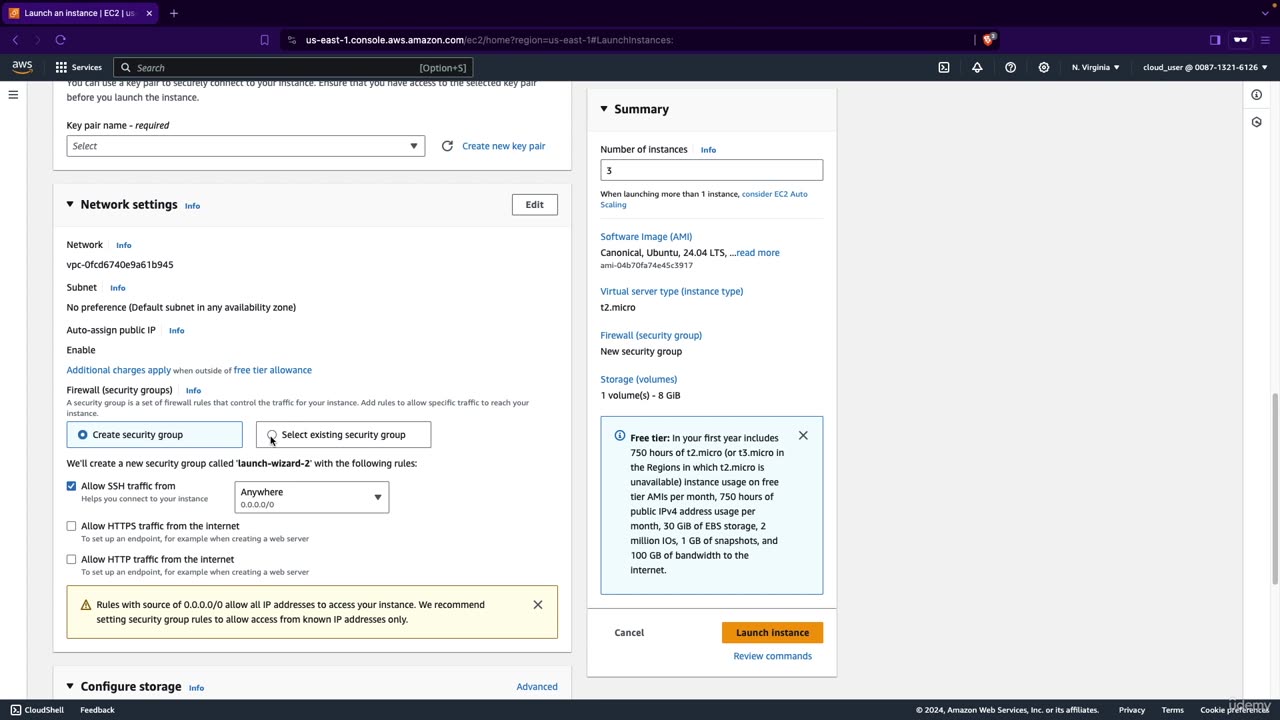
Task: Open the Key pair name dropdown
Action: pos(245,146)
